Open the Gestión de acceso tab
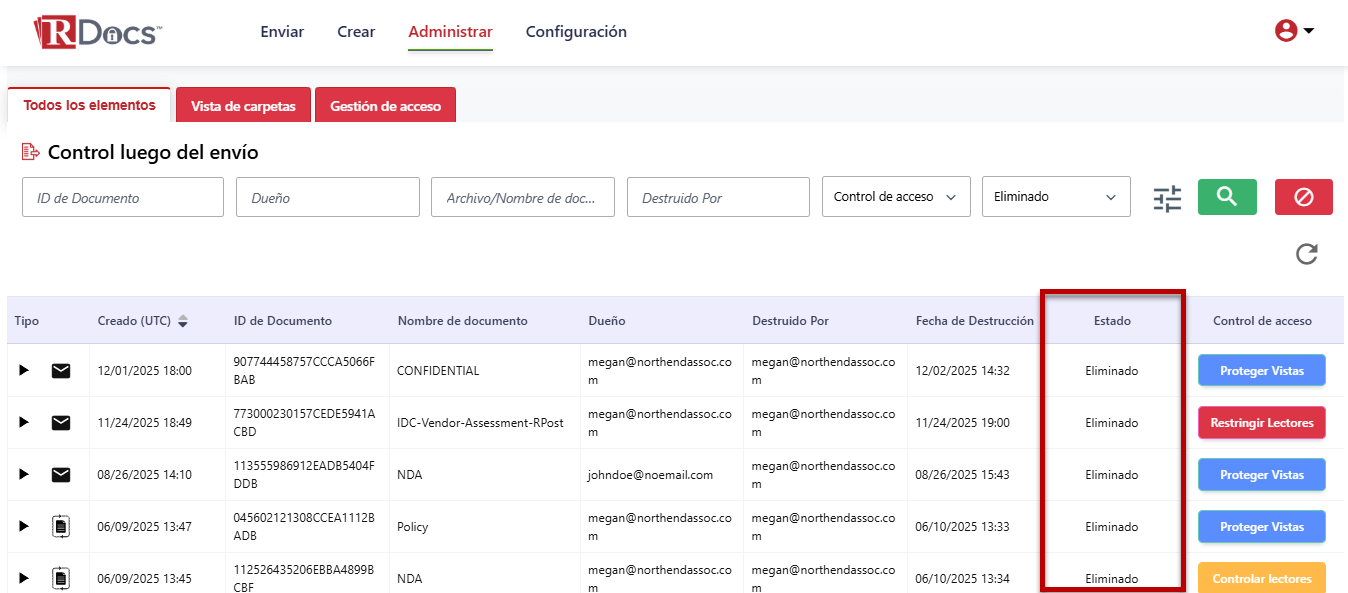This screenshot has height=593, width=1348. coord(385,106)
